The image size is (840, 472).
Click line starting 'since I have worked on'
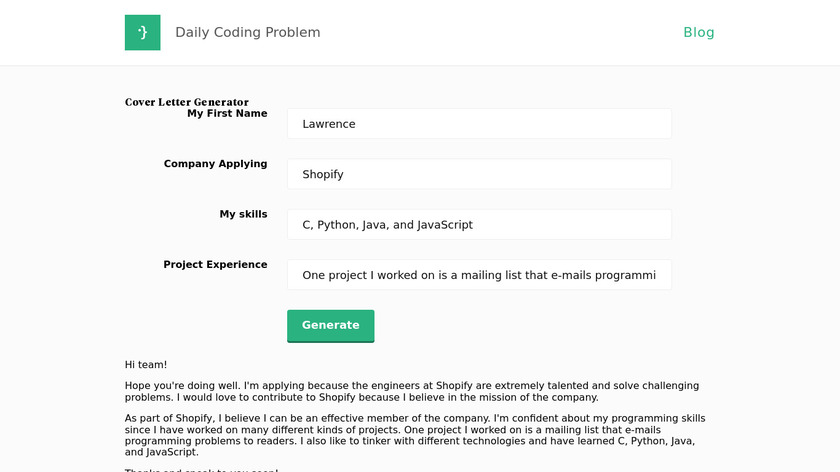point(408,430)
